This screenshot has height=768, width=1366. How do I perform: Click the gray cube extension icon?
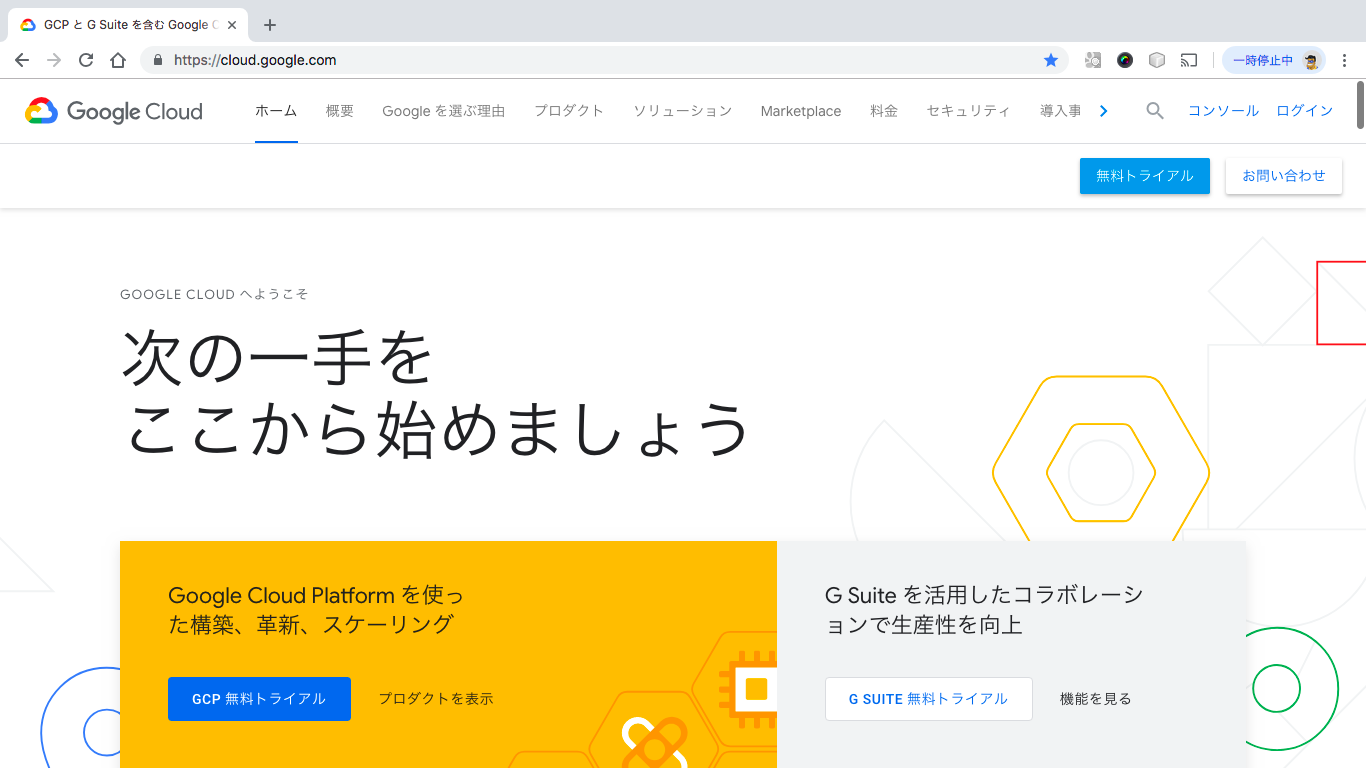[1157, 60]
